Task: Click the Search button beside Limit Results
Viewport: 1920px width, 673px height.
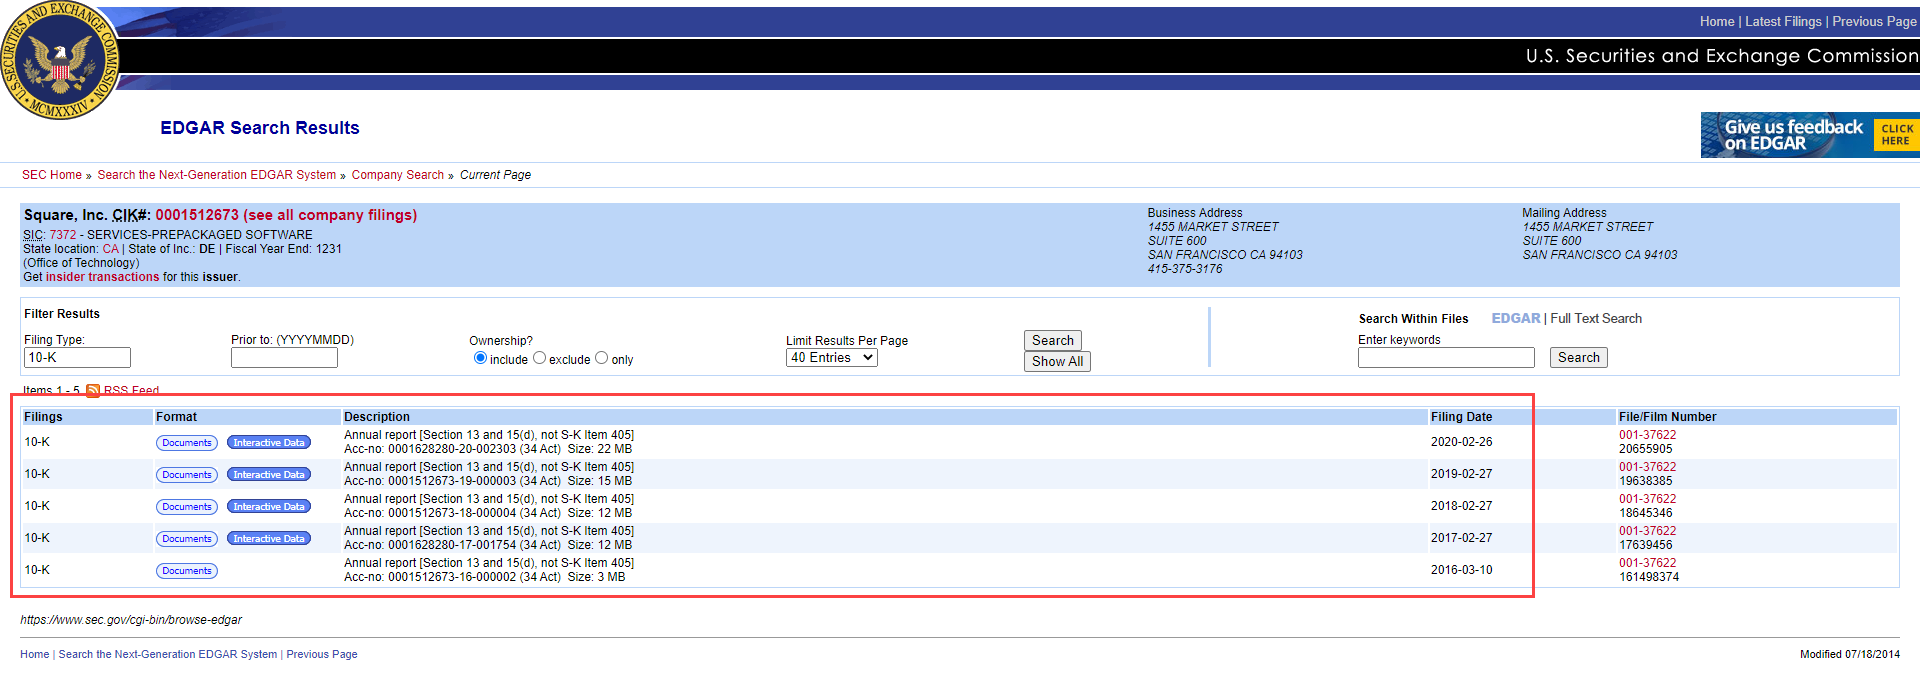Action: tap(1053, 341)
